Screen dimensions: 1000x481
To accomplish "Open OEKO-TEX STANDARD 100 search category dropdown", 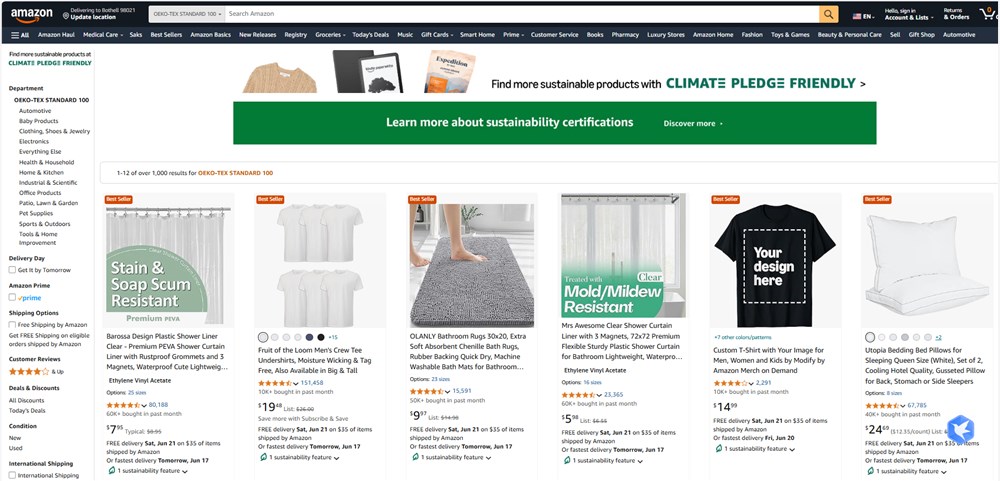I will click(x=188, y=14).
